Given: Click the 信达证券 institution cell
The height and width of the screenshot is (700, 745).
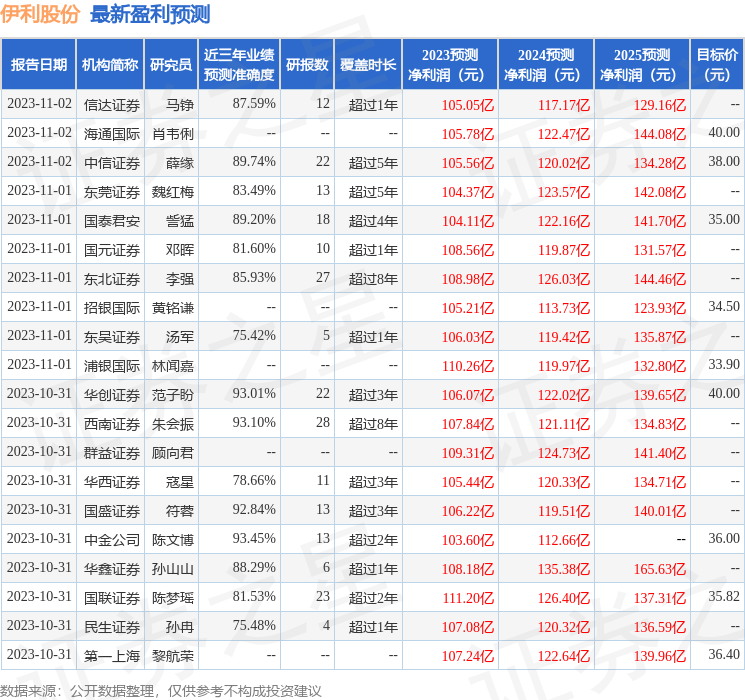Looking at the screenshot, I should (112, 105).
